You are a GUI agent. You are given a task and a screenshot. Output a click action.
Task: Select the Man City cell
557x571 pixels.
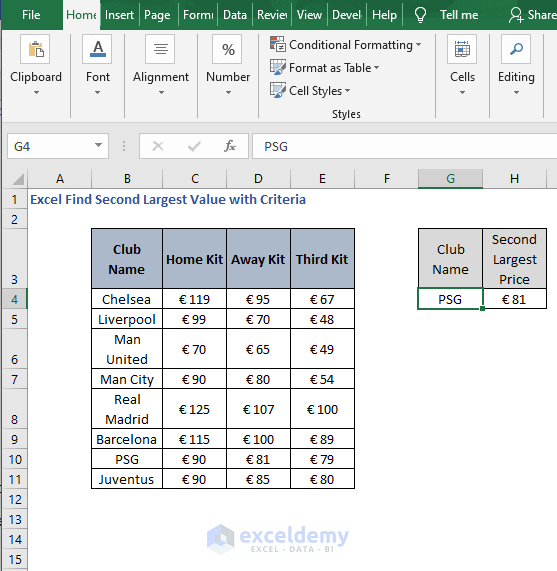coord(127,379)
